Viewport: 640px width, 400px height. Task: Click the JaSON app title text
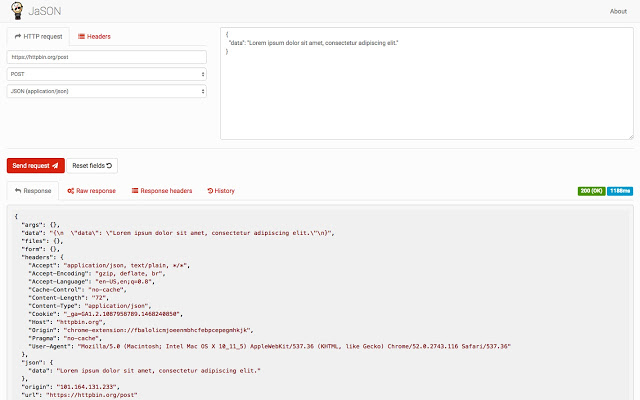[x=44, y=11]
